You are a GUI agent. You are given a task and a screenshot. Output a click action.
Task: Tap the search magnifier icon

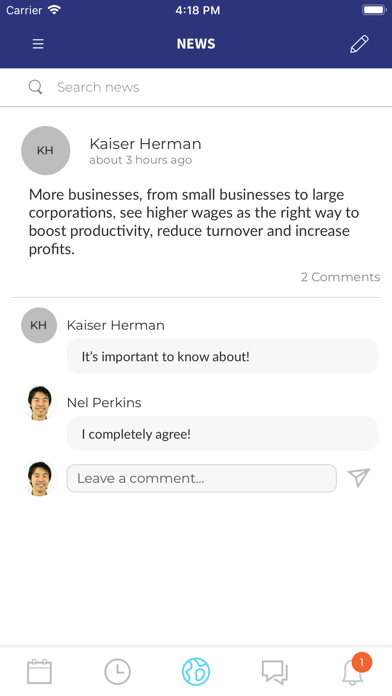pos(36,87)
